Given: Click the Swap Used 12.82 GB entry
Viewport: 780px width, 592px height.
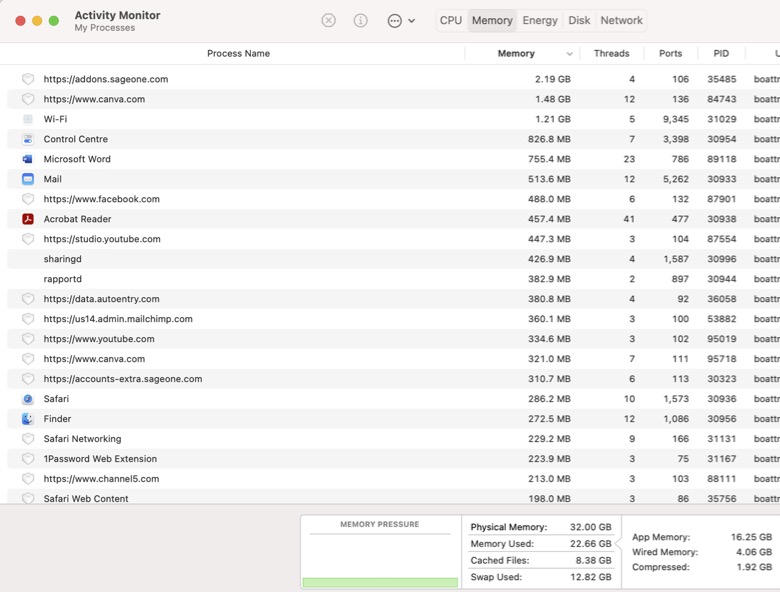Looking at the screenshot, I should 541,577.
